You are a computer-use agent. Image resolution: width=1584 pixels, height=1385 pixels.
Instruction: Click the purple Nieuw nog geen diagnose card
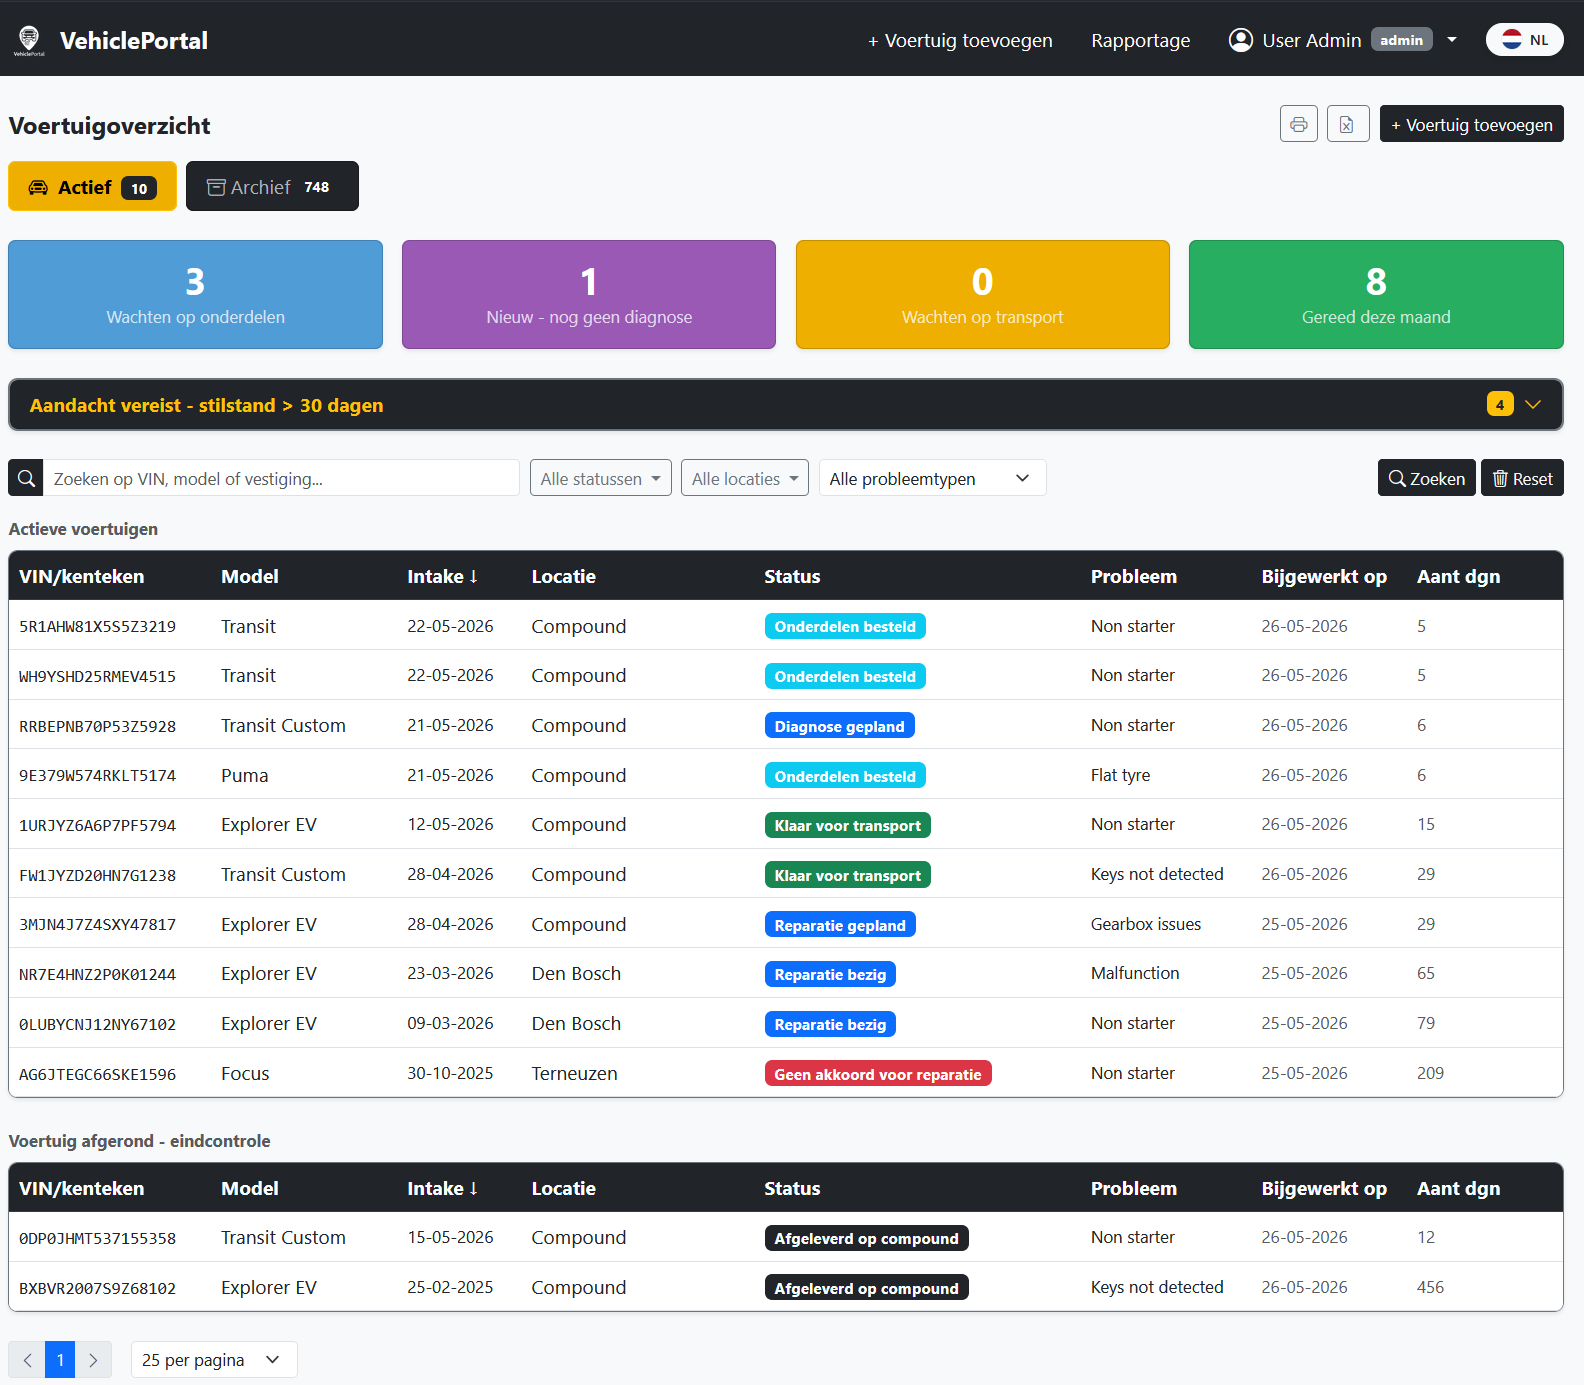[589, 294]
